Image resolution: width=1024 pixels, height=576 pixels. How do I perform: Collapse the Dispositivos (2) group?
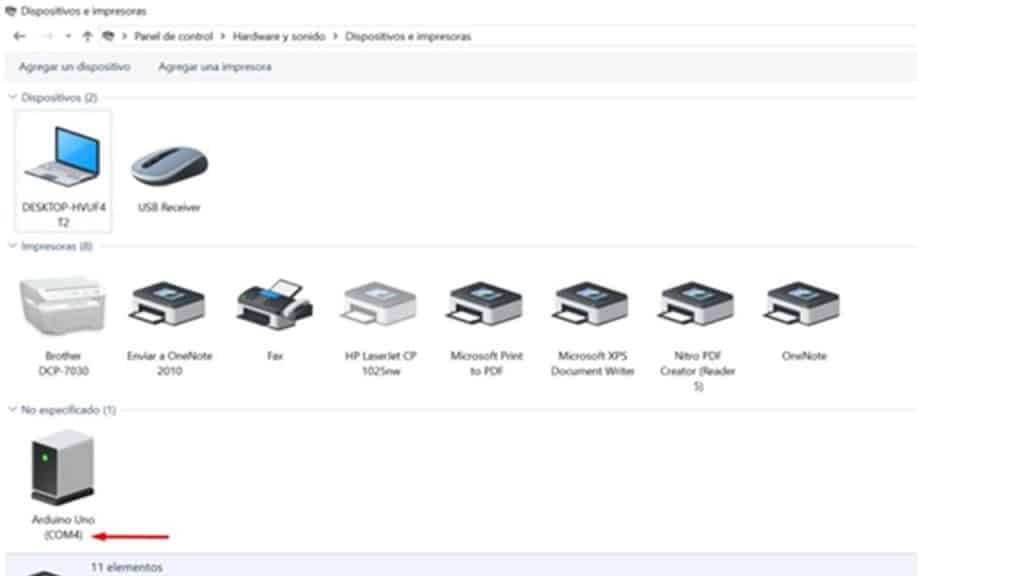[x=13, y=98]
